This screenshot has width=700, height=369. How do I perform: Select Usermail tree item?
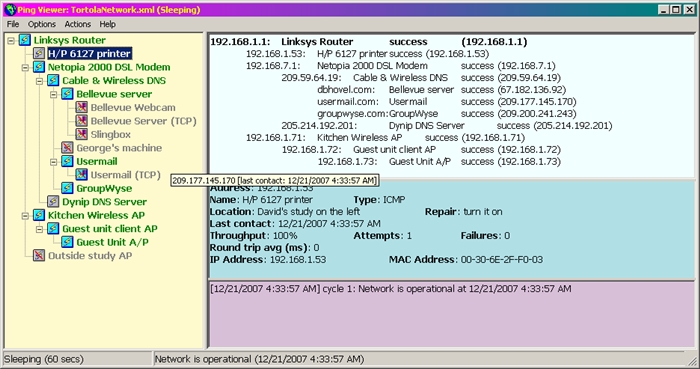click(x=96, y=161)
